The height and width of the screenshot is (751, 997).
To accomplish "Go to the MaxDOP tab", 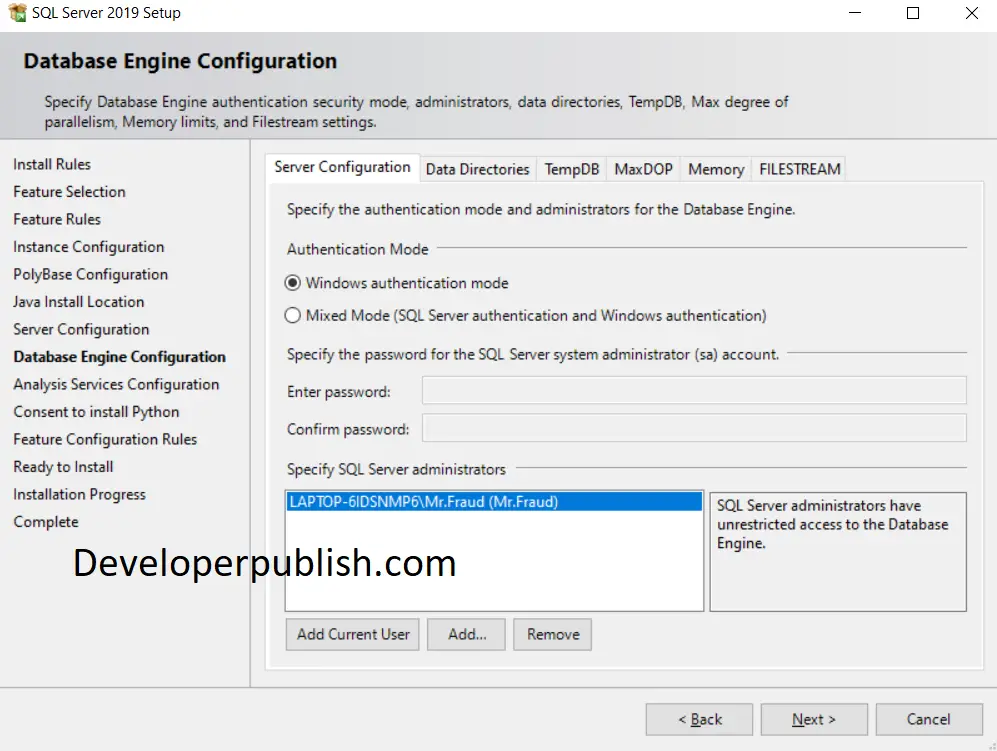I will [643, 169].
